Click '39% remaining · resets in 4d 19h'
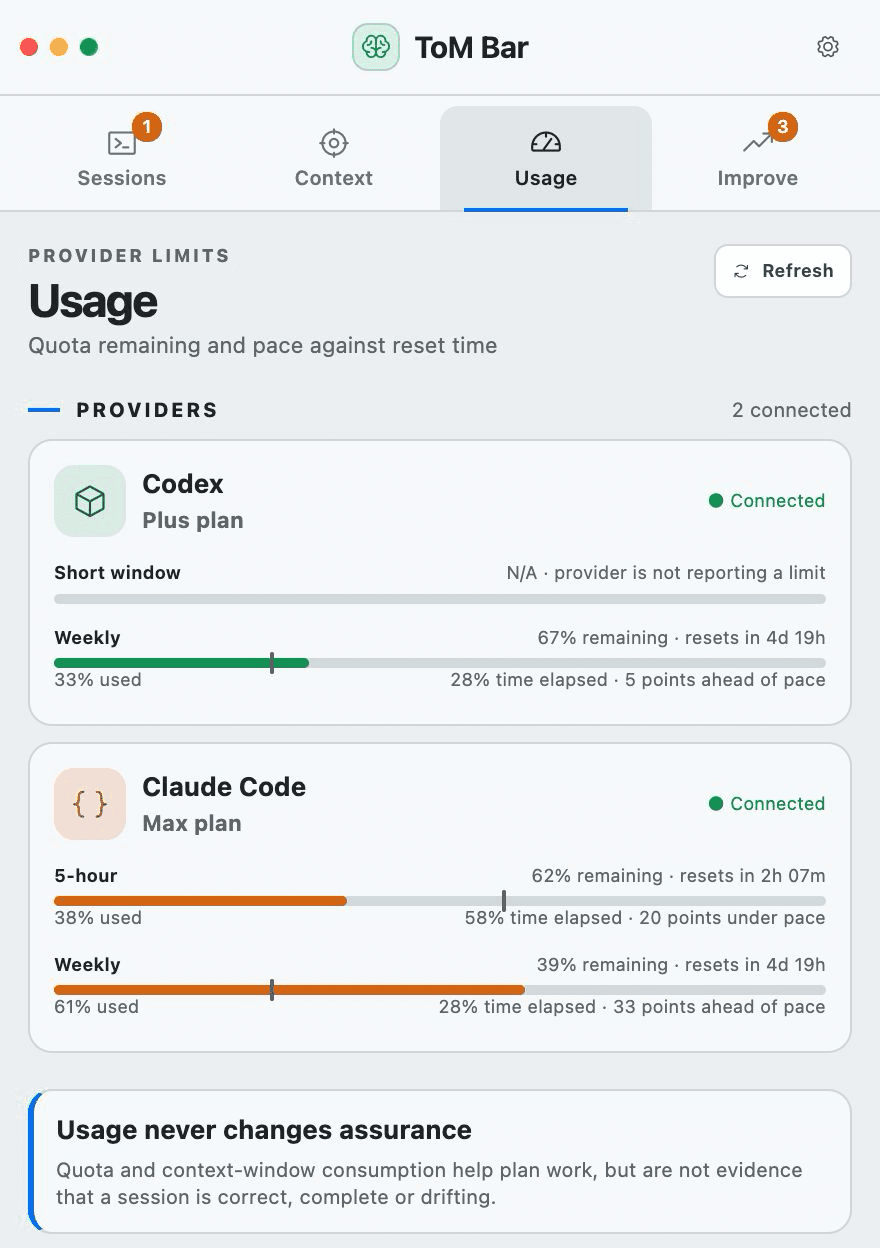This screenshot has width=880, height=1248. click(x=682, y=965)
